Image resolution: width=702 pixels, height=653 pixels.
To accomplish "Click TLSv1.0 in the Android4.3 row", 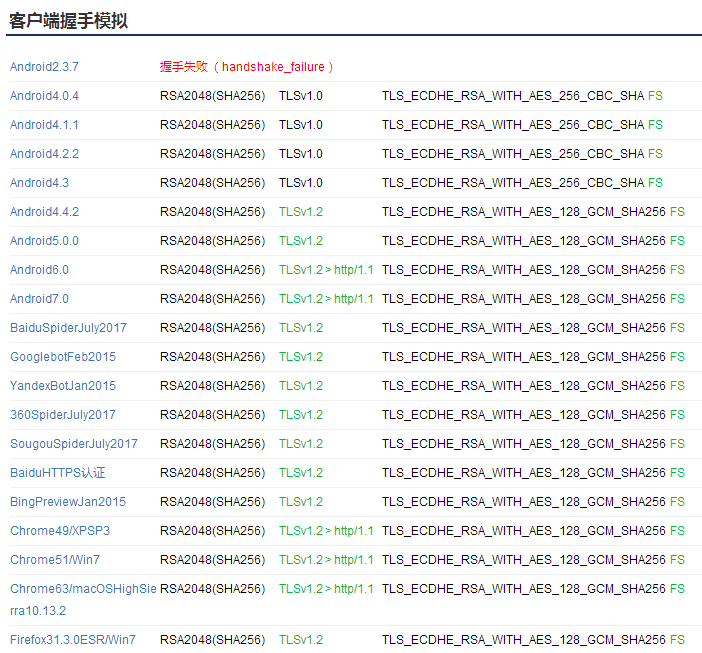I will coord(301,183).
